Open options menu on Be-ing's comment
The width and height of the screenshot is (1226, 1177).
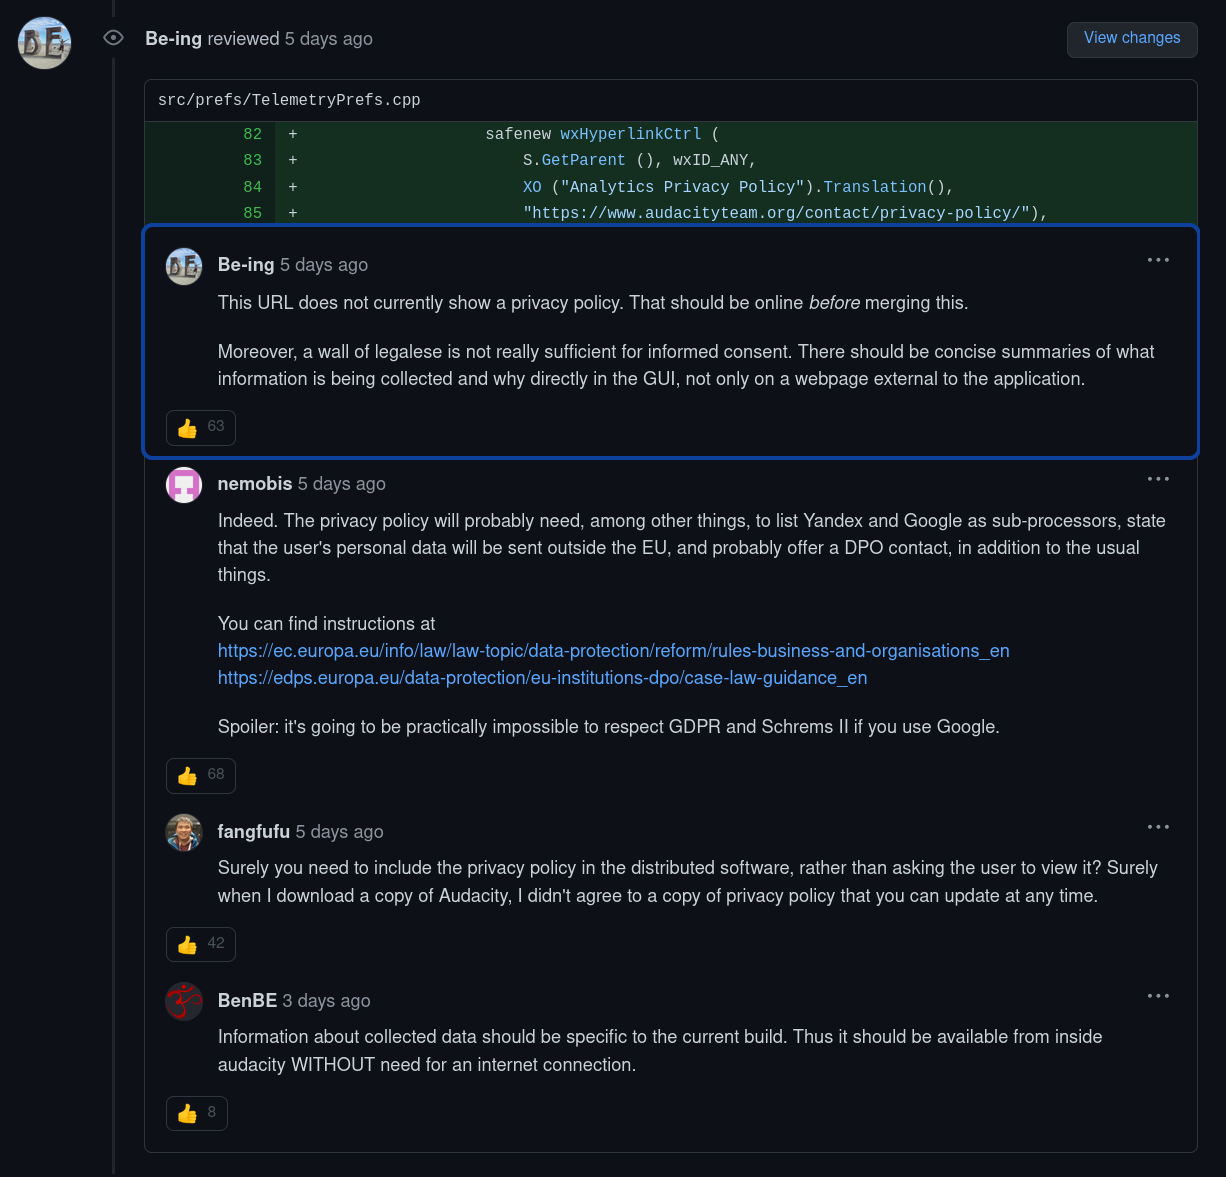[x=1158, y=260]
